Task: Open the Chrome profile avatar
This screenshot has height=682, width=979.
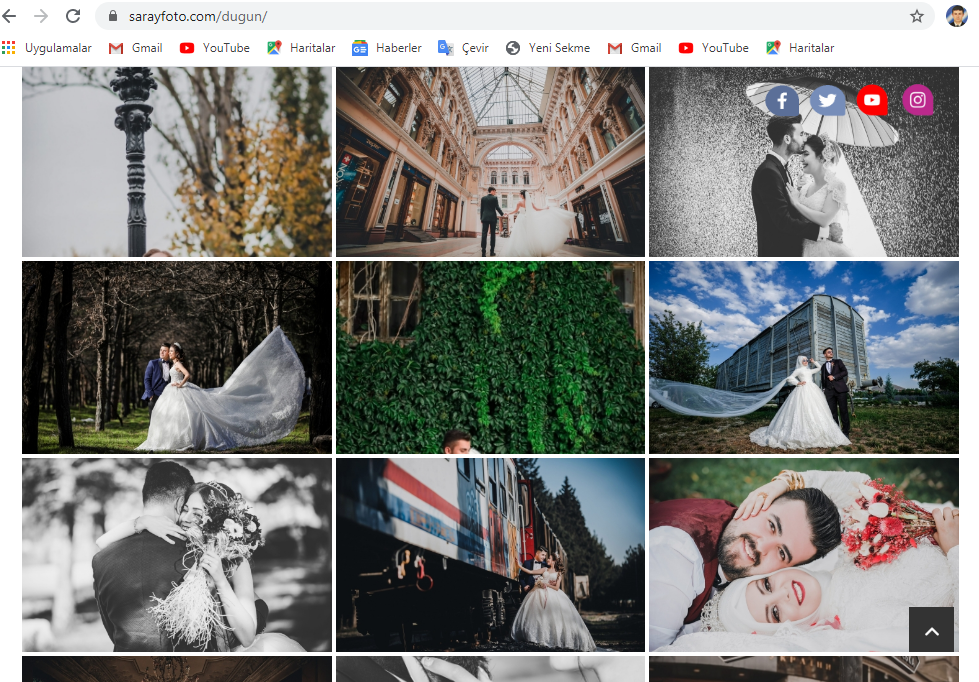Action: (x=957, y=16)
